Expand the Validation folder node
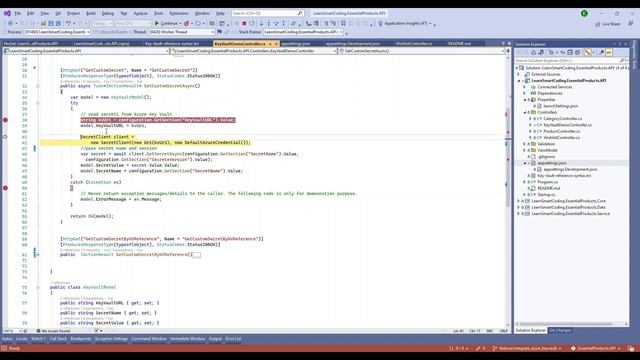Viewport: 640px width, 360px height. click(525, 144)
